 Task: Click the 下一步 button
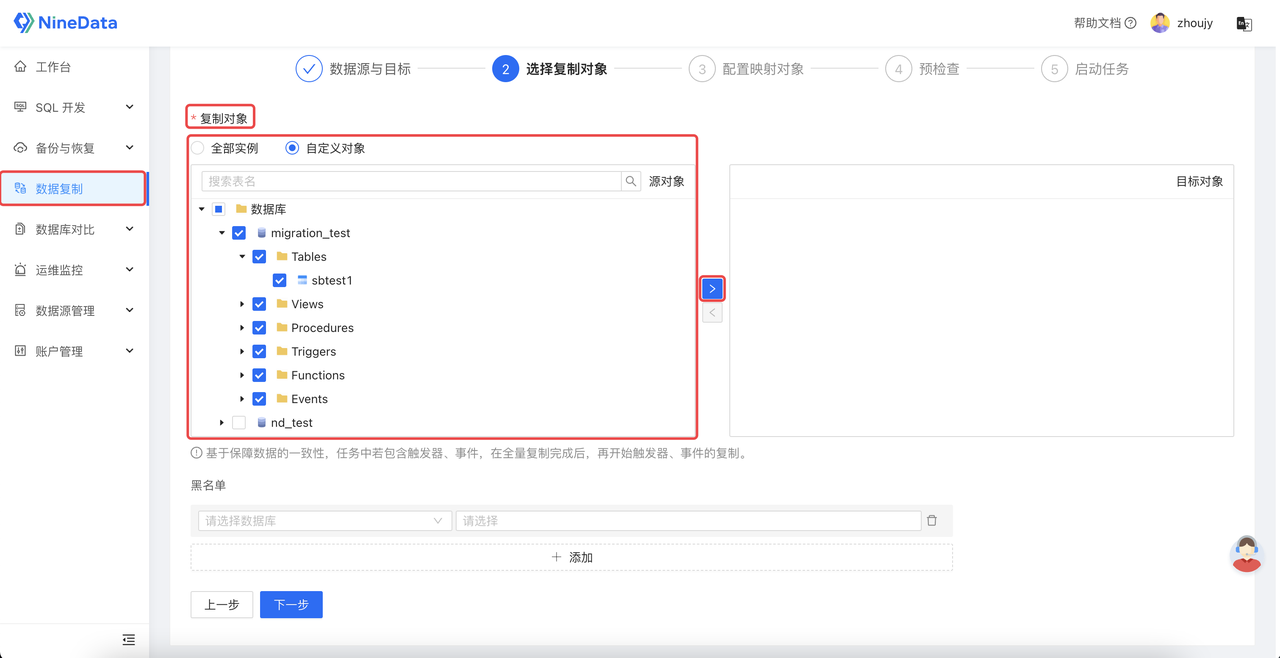tap(291, 605)
